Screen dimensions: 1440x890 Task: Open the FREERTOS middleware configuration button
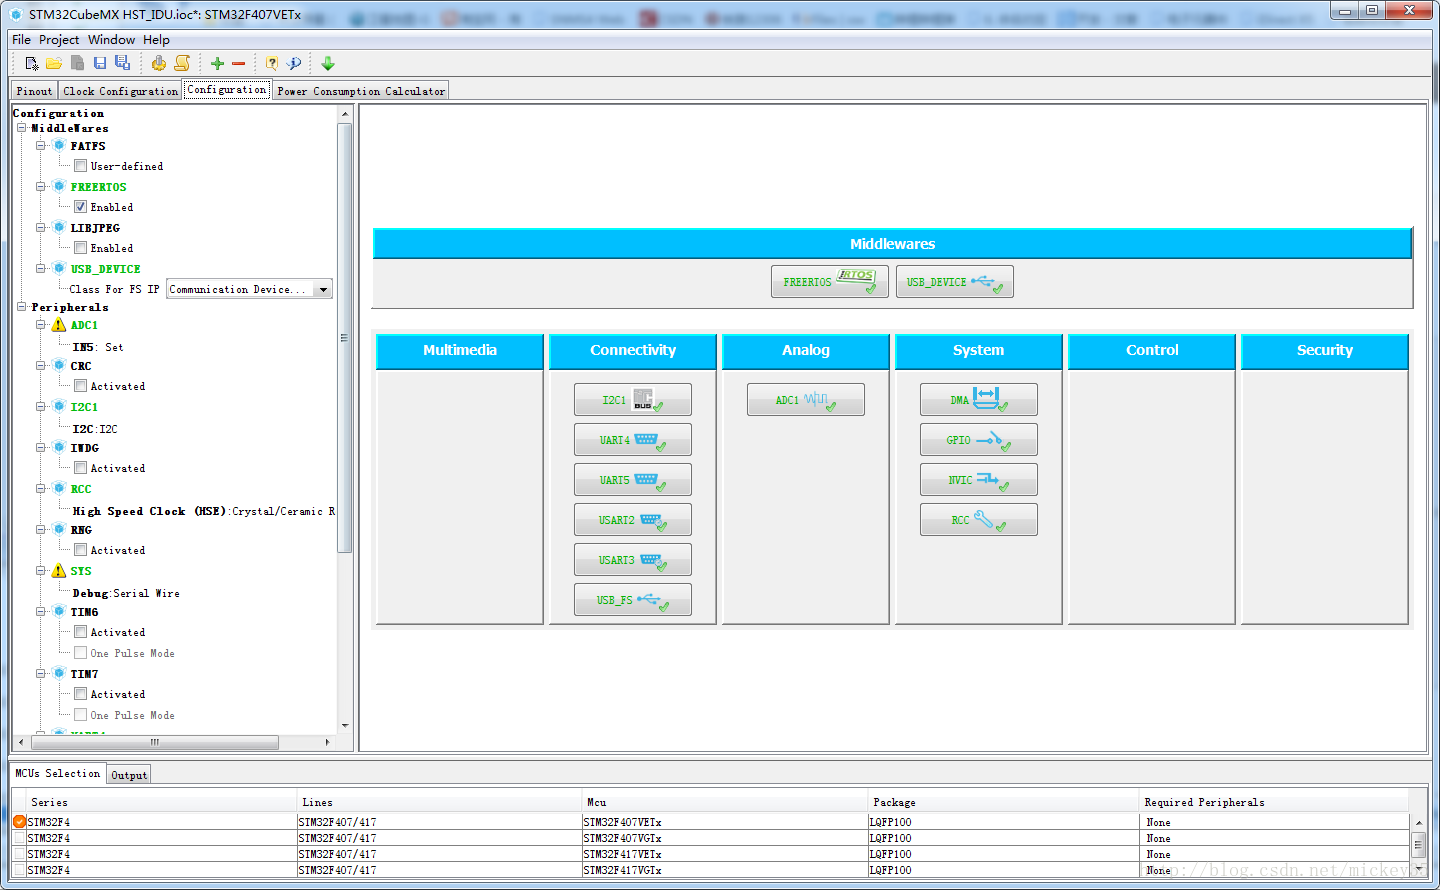tap(830, 282)
